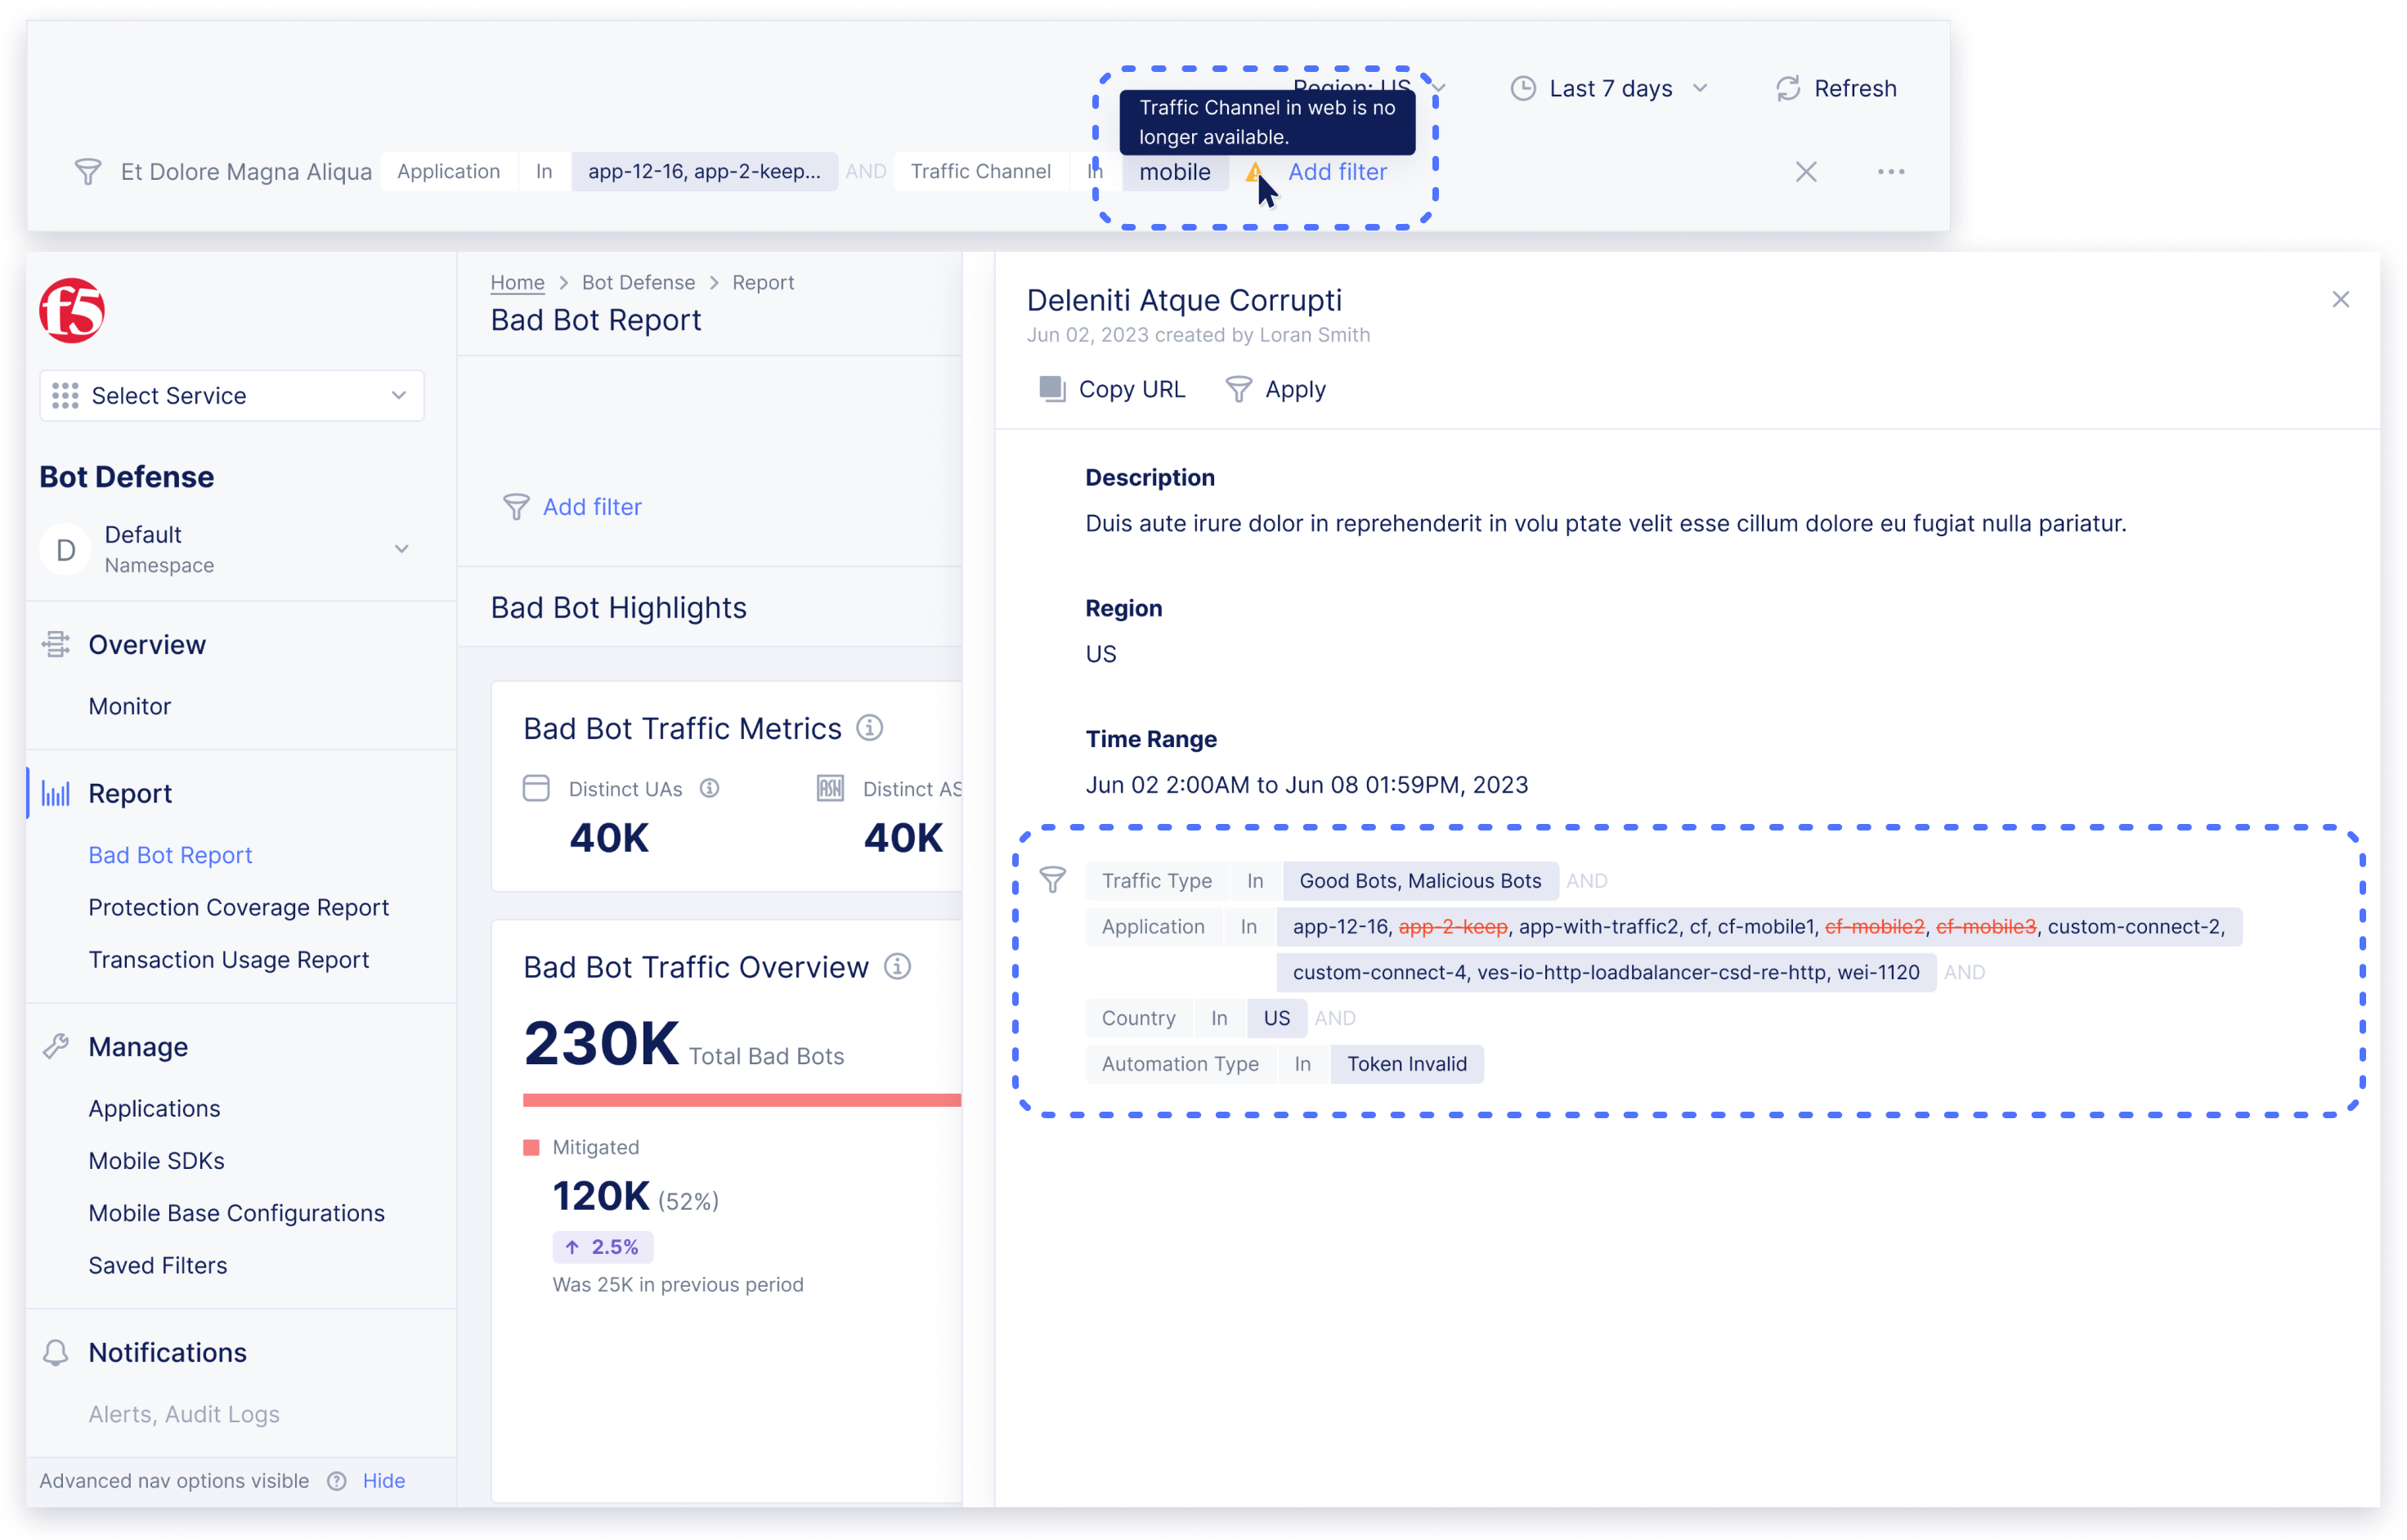The height and width of the screenshot is (1540, 2407).
Task: Close the Deleniti Atque Corrupti panel
Action: click(x=2341, y=300)
